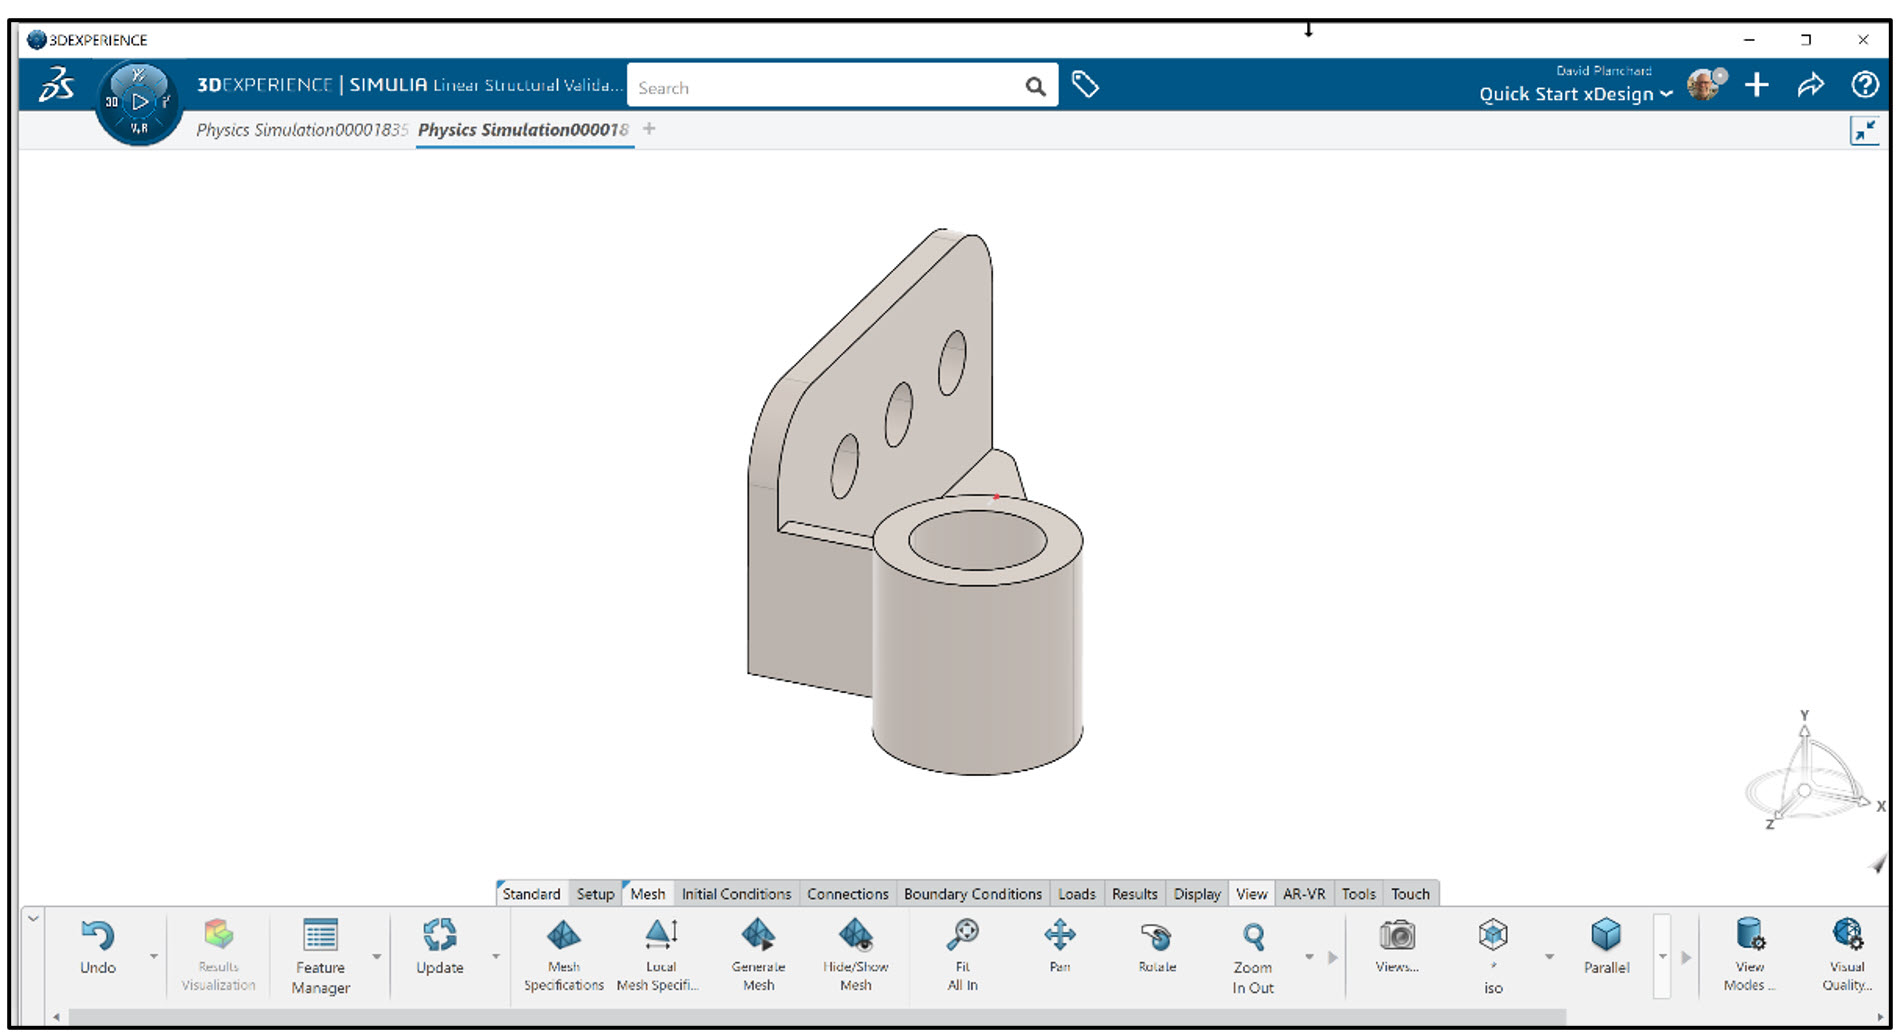
Task: Expand the Undo history dropdown arrow
Action: point(154,956)
